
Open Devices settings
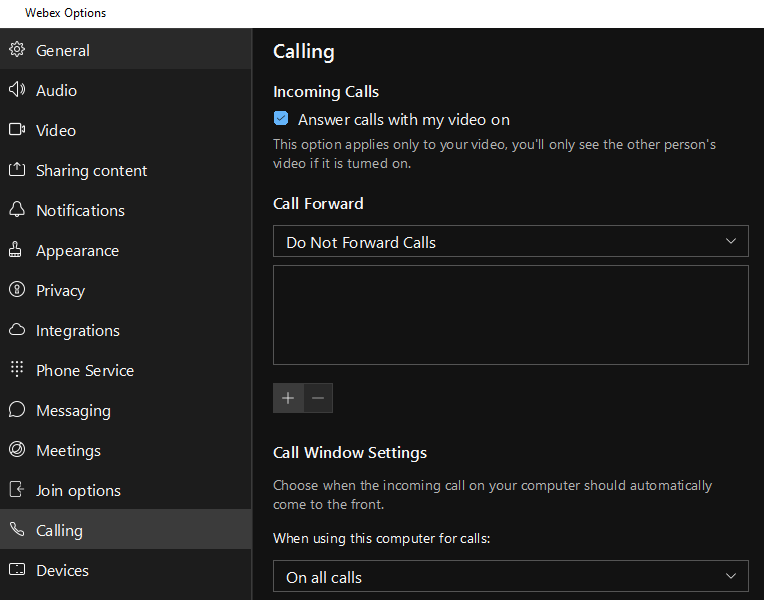[x=126, y=569]
